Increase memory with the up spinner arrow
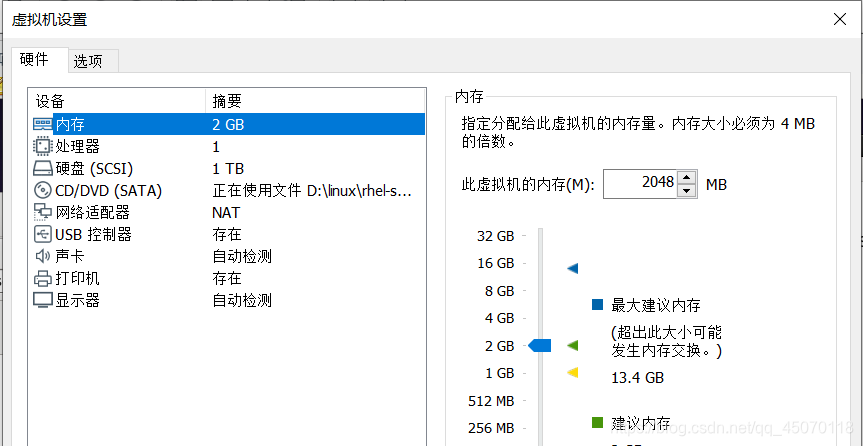 [x=686, y=177]
